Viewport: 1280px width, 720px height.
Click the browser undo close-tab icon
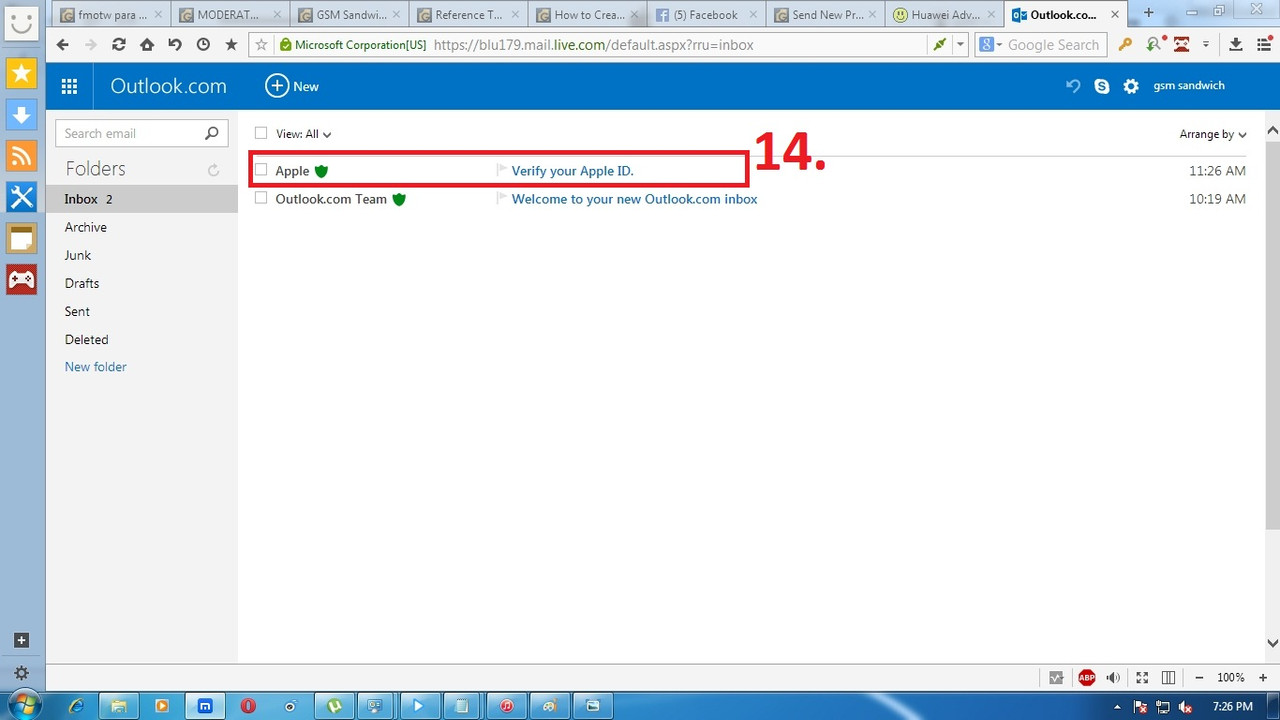(x=175, y=45)
